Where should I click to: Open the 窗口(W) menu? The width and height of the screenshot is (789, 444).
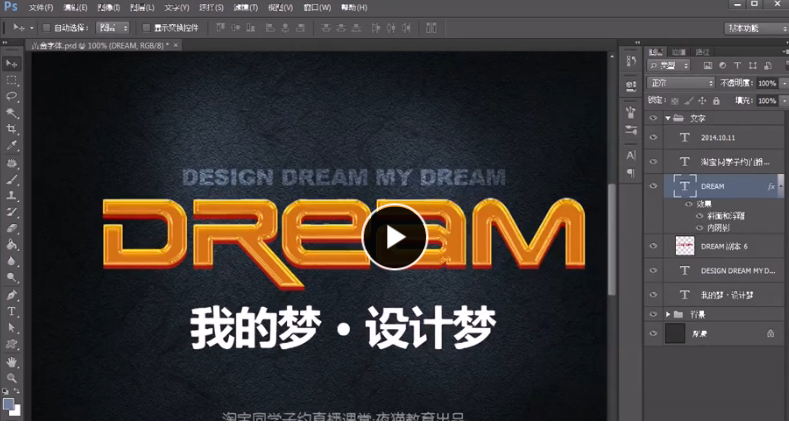click(317, 8)
